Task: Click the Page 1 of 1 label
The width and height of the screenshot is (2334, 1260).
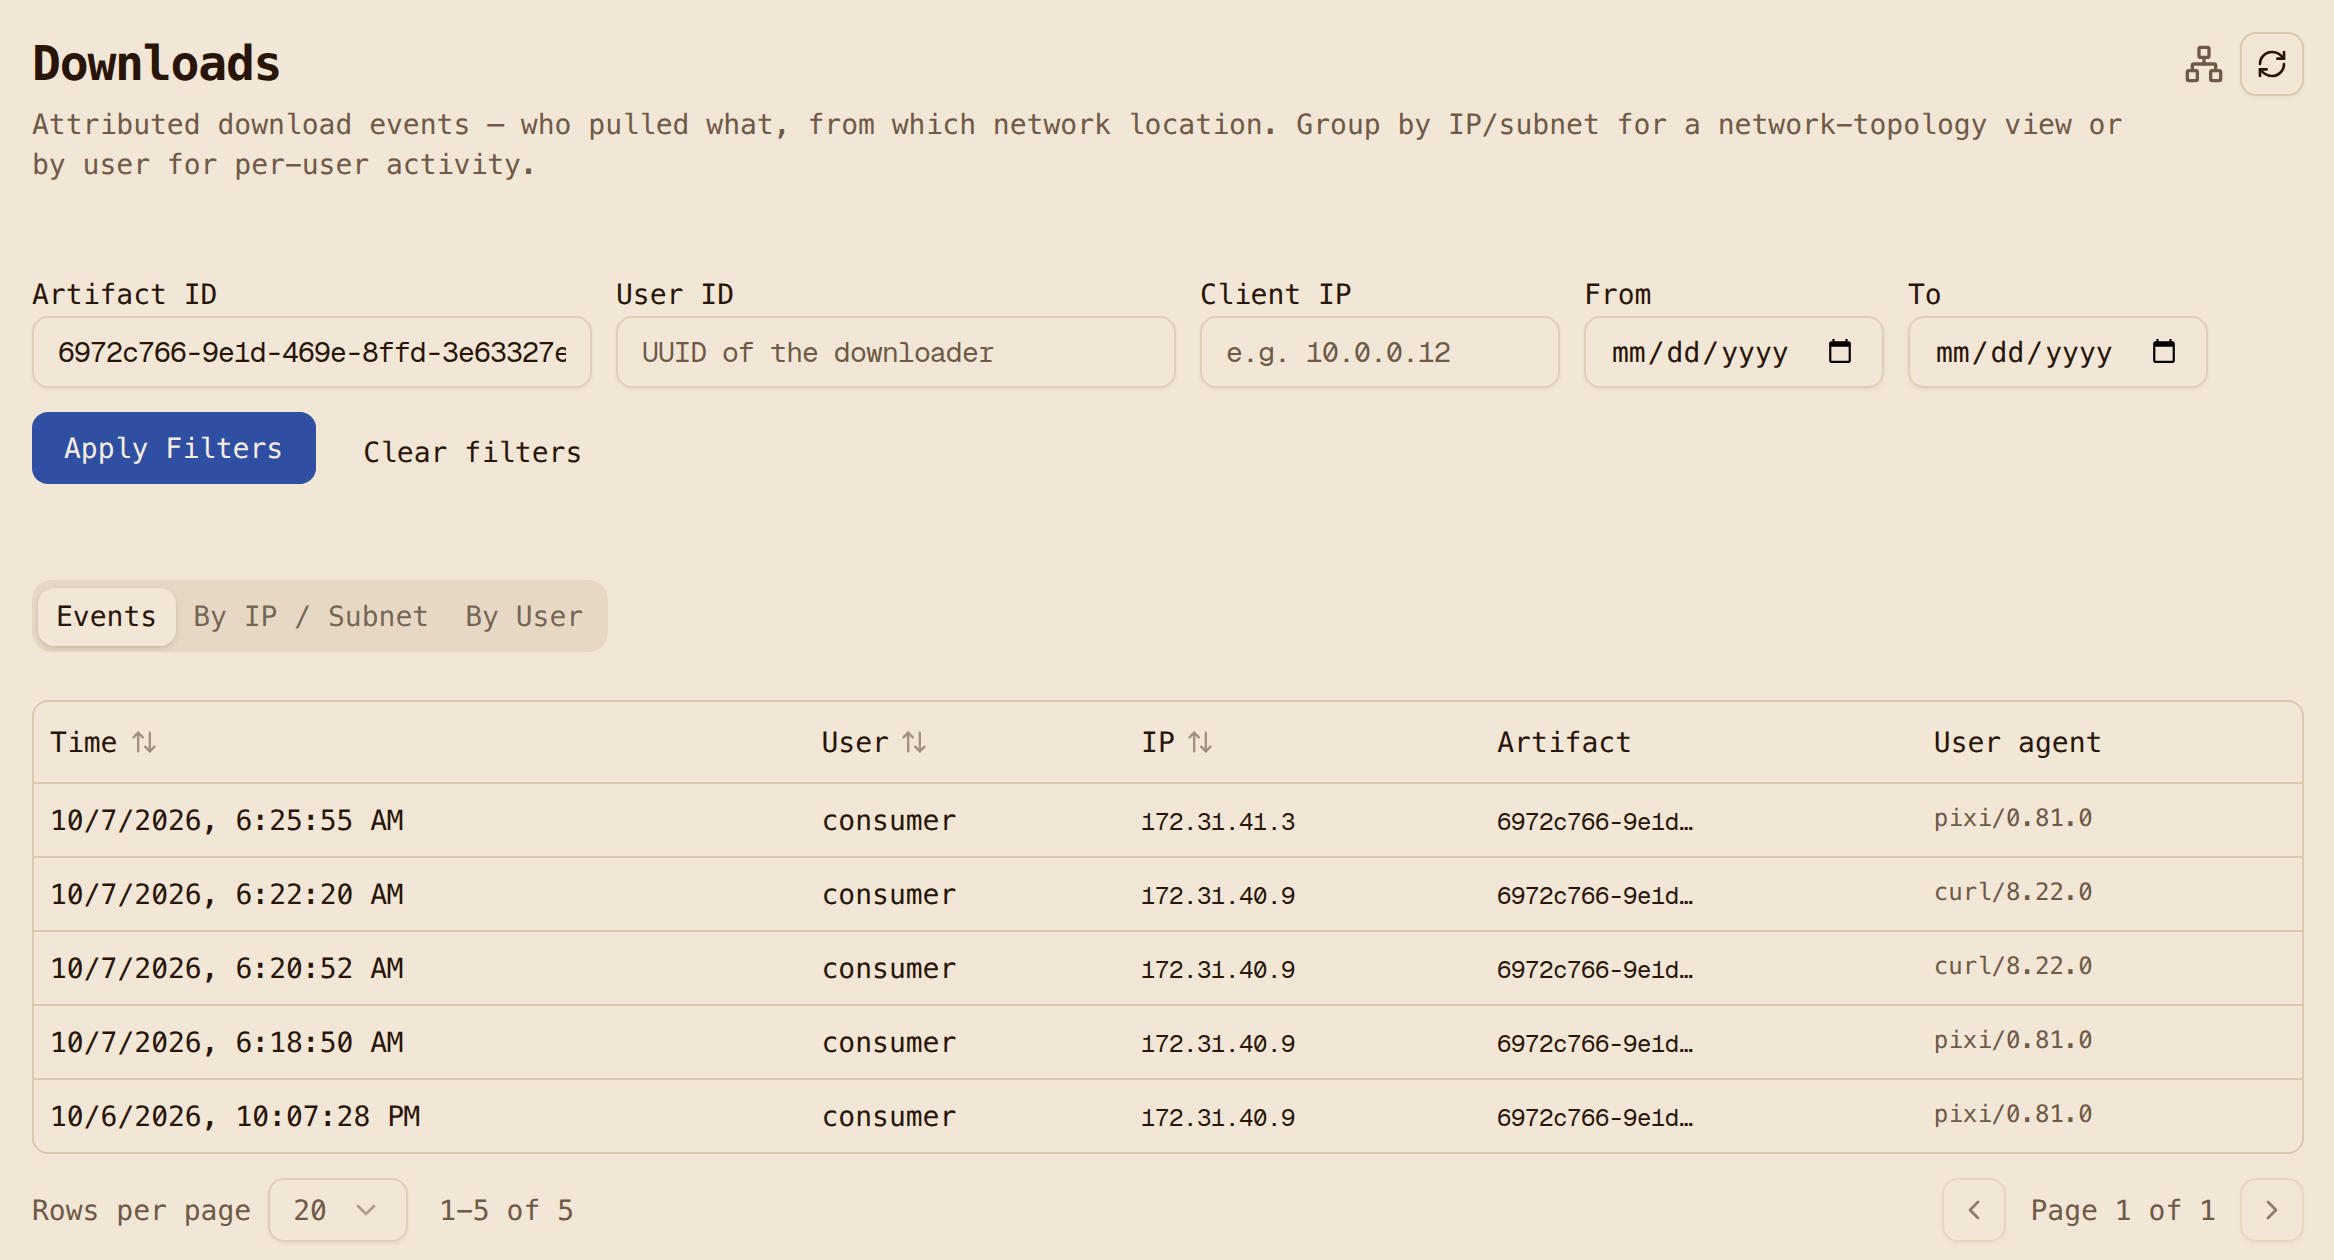Action: 2123,1210
